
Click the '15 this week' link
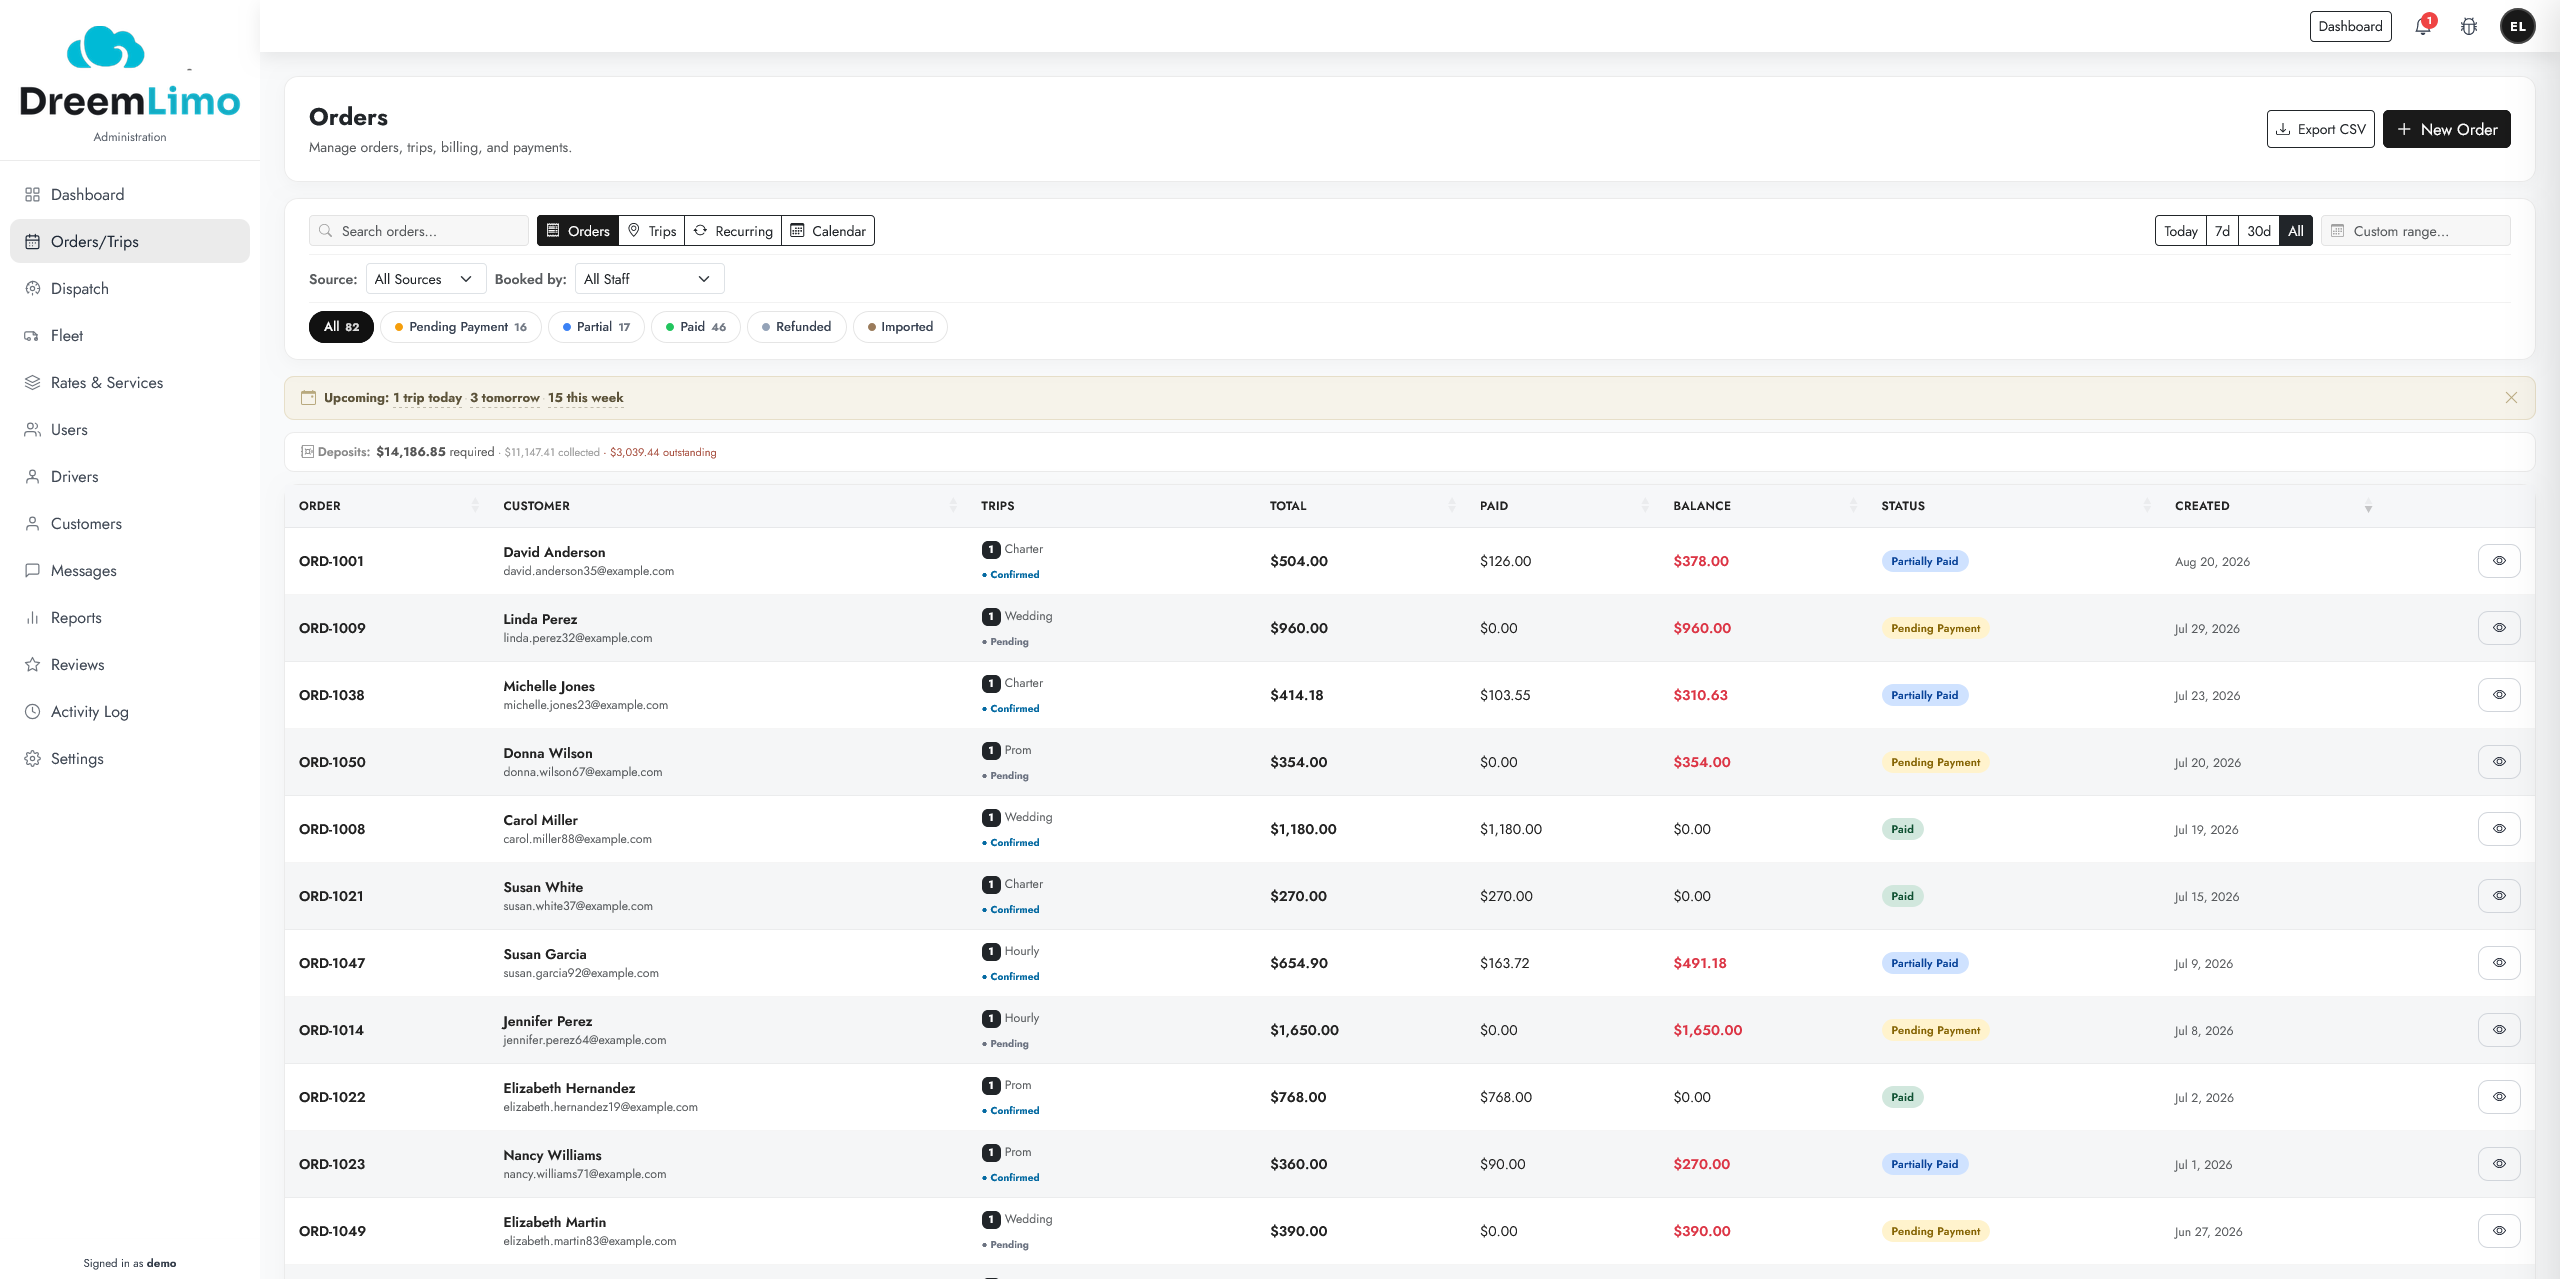pyautogui.click(x=585, y=398)
